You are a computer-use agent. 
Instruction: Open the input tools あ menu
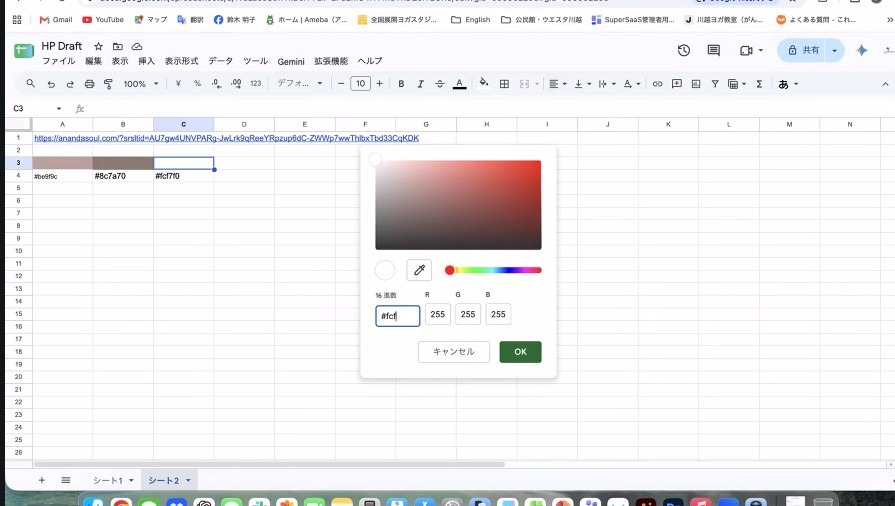tap(788, 84)
